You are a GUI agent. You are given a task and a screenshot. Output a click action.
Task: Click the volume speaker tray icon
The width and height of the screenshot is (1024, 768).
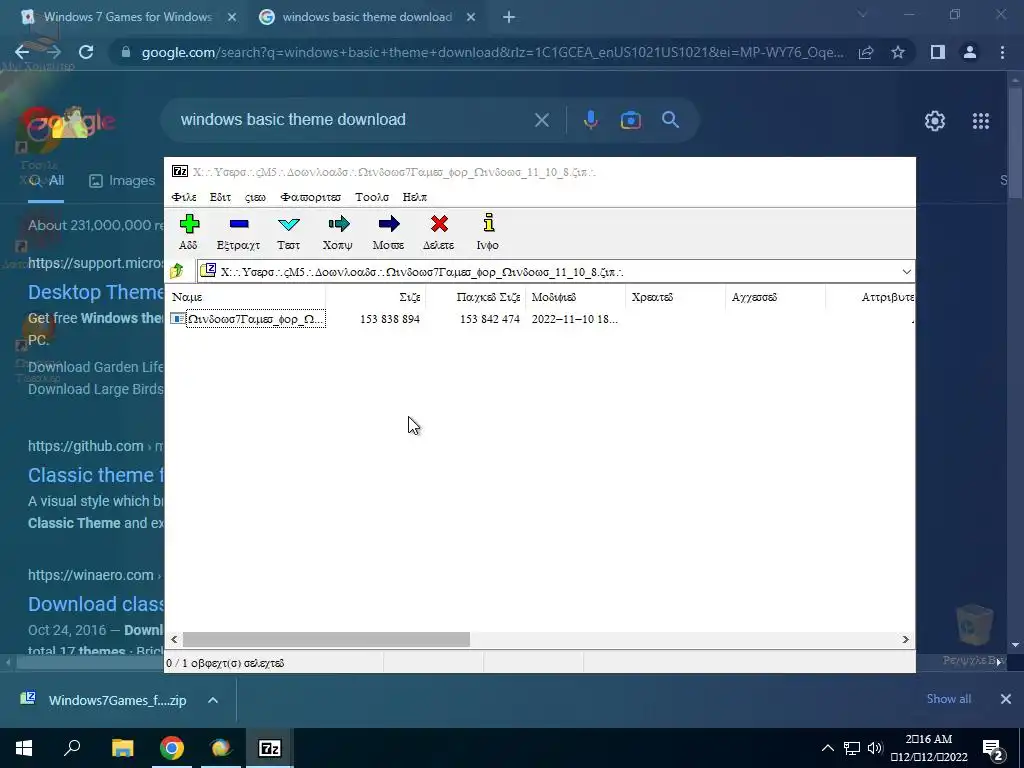coord(875,748)
